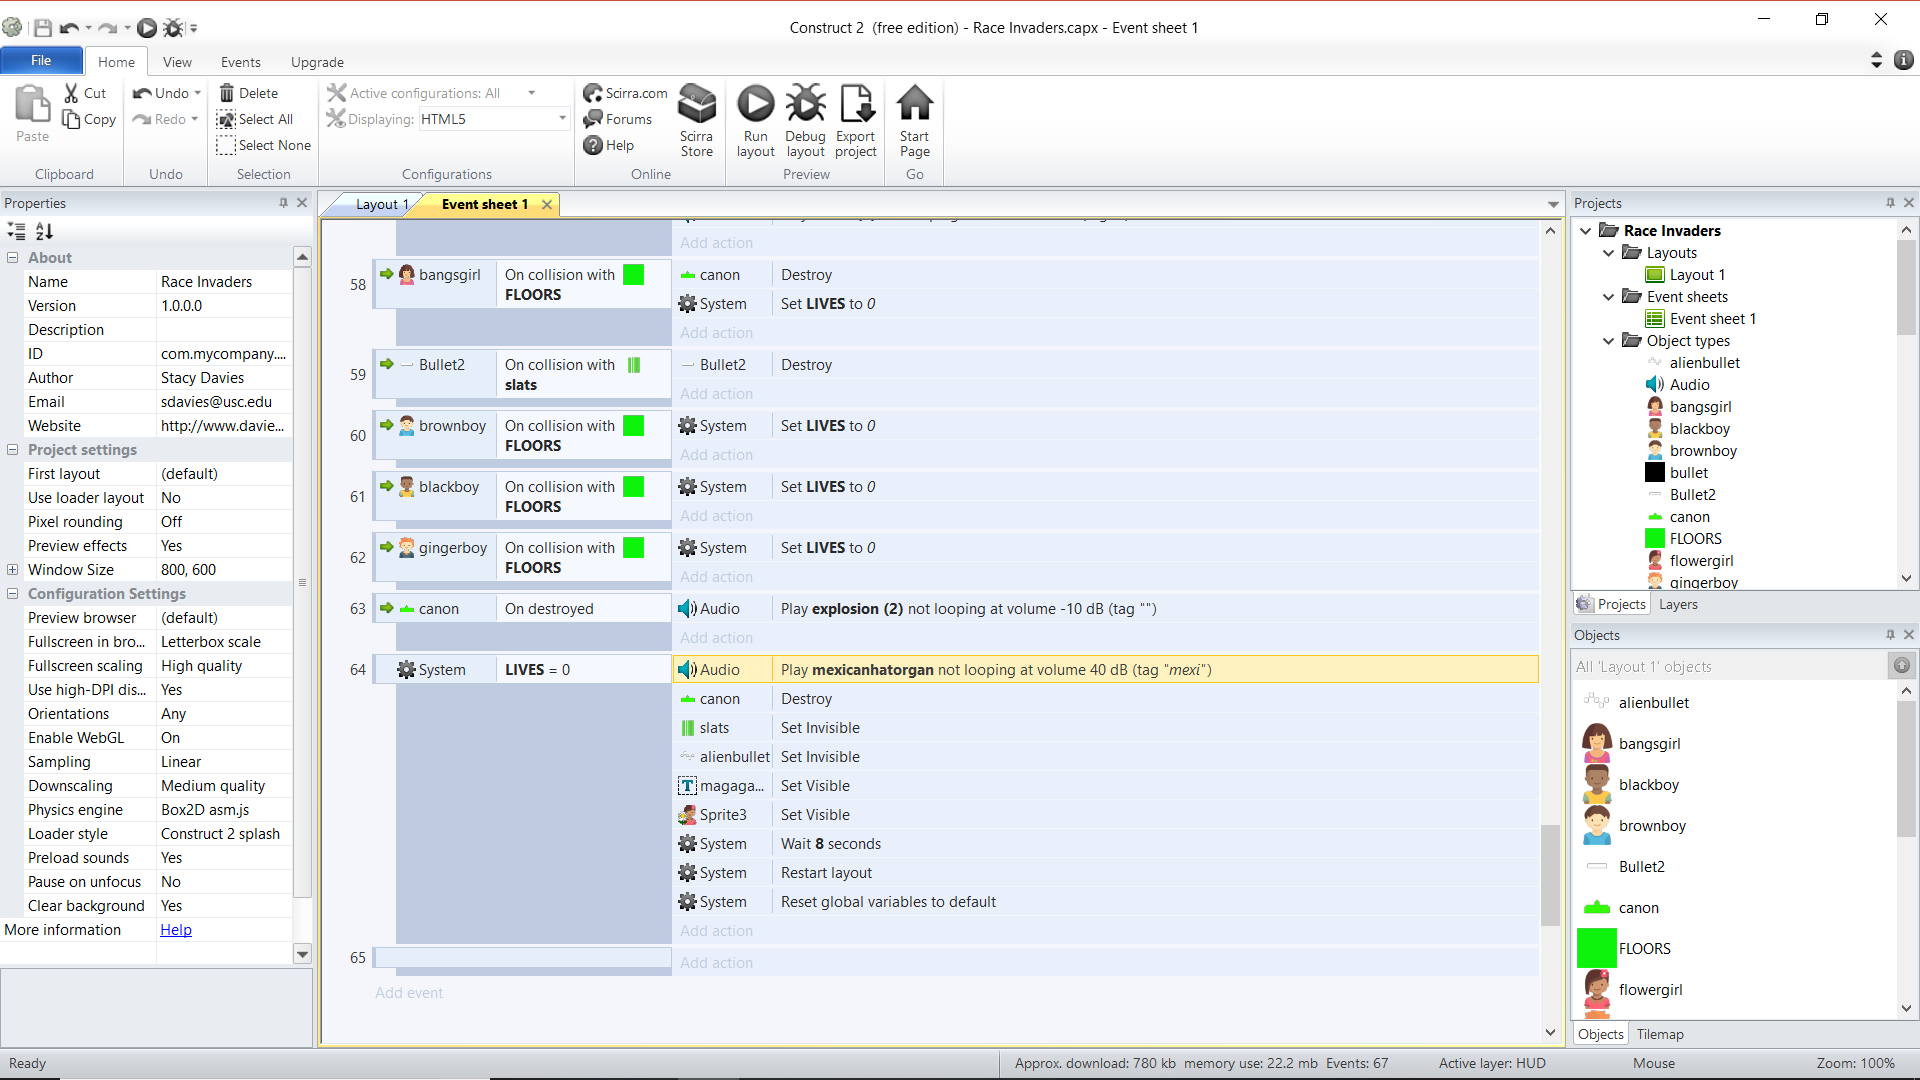The height and width of the screenshot is (1080, 1920).
Task: Switch to the View ribbon tab
Action: coord(177,62)
